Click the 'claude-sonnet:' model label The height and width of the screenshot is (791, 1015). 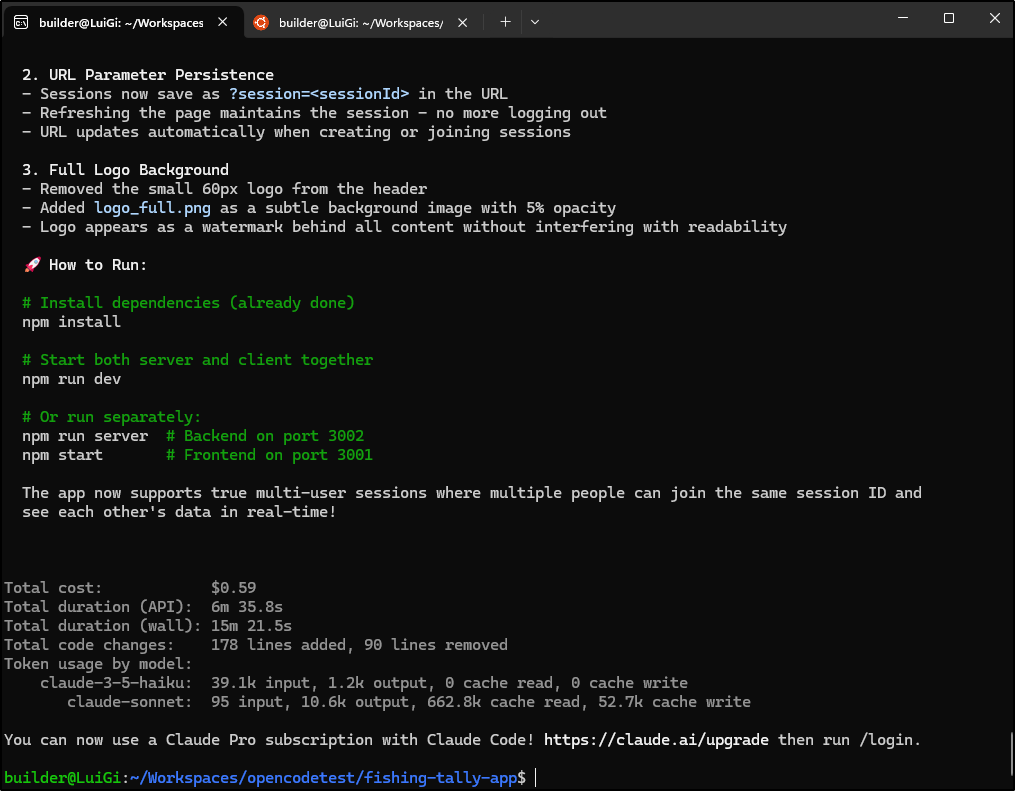tap(129, 702)
